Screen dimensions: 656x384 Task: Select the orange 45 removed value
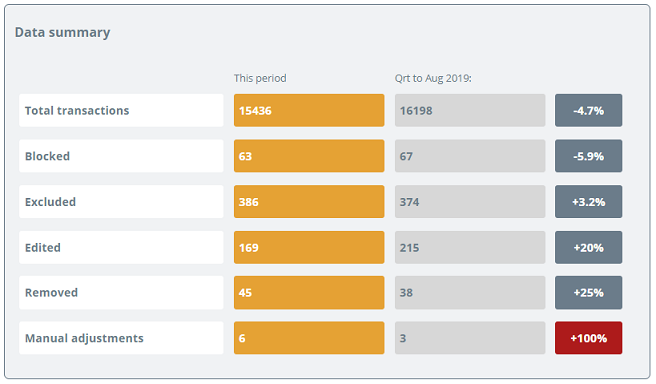pos(309,293)
